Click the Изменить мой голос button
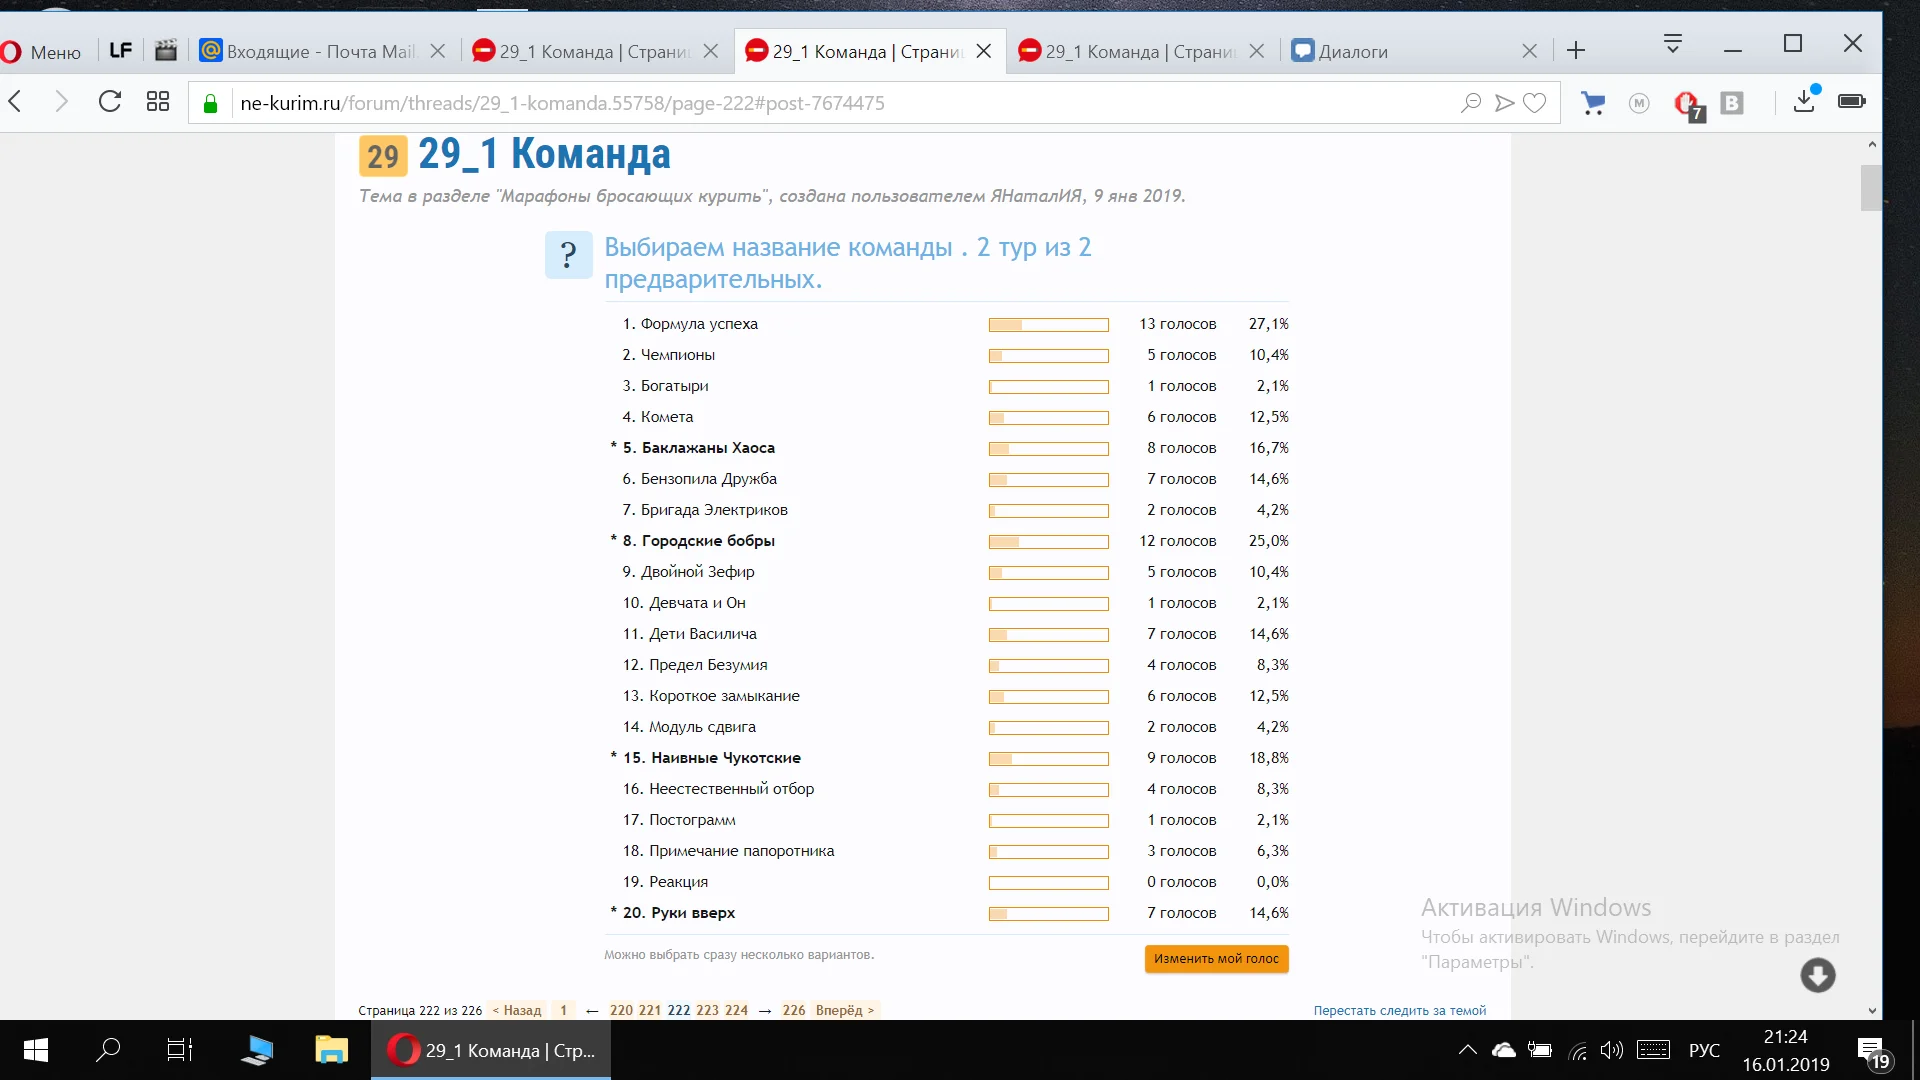Viewport: 1920px width, 1080px height. pos(1216,959)
